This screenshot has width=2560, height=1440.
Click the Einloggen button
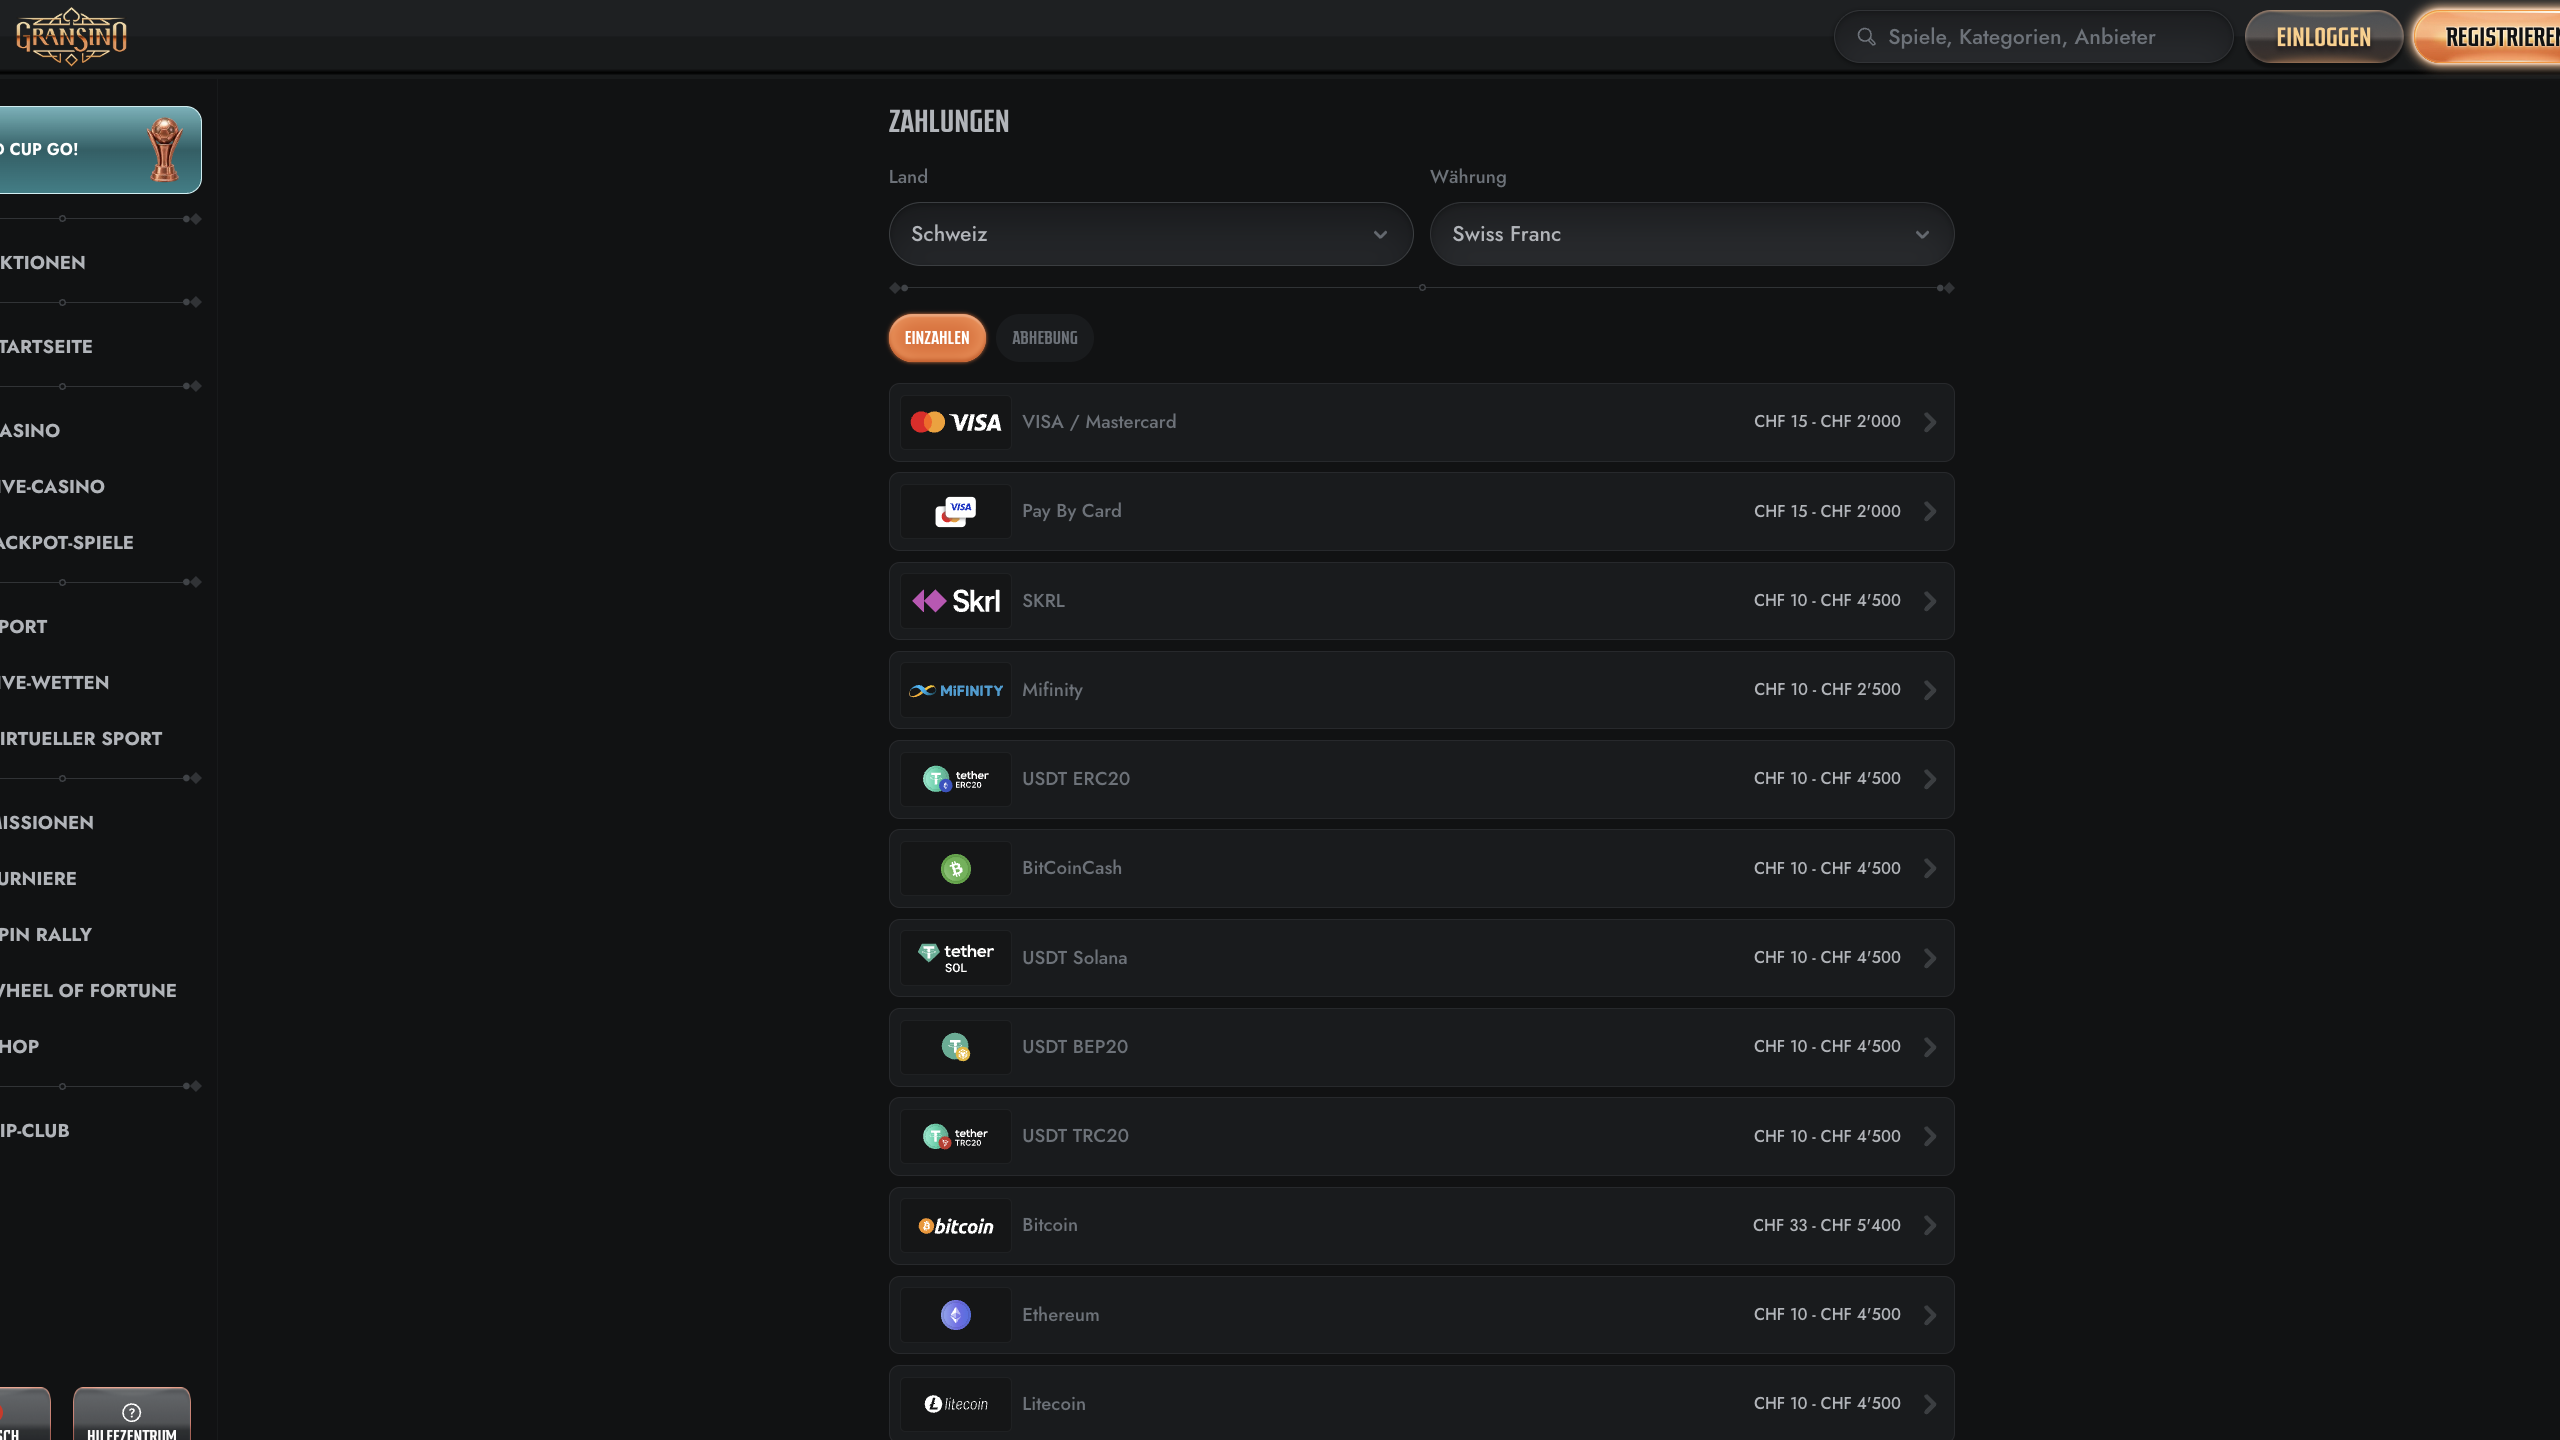pos(2323,37)
